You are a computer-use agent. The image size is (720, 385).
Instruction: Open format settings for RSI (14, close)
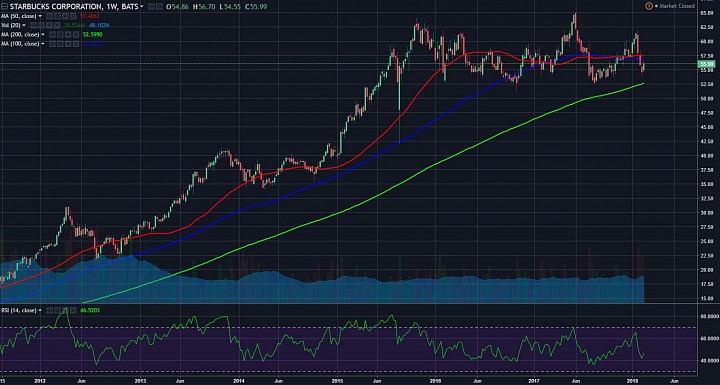57,310
